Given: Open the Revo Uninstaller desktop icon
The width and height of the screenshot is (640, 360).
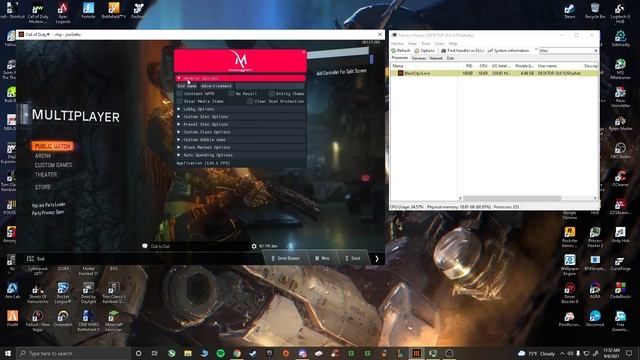Looking at the screenshot, I should coord(620,97).
